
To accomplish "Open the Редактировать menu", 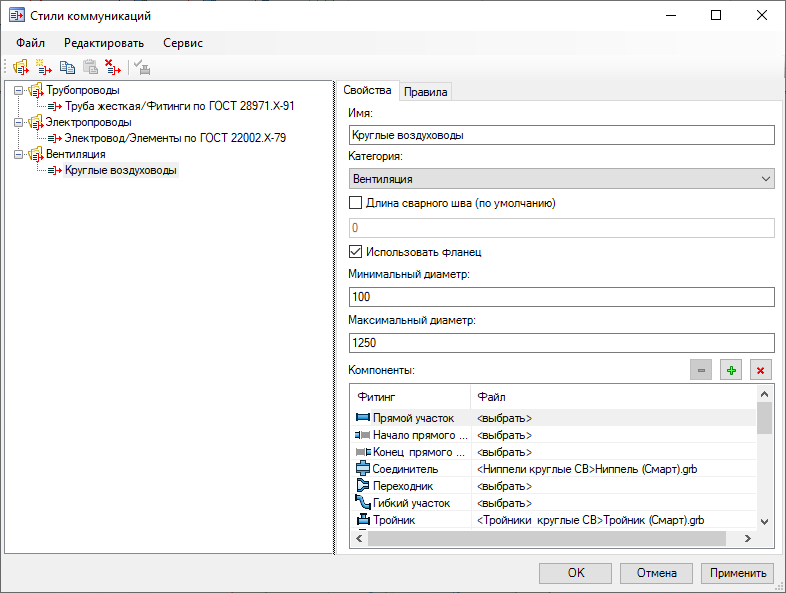I will [x=104, y=43].
